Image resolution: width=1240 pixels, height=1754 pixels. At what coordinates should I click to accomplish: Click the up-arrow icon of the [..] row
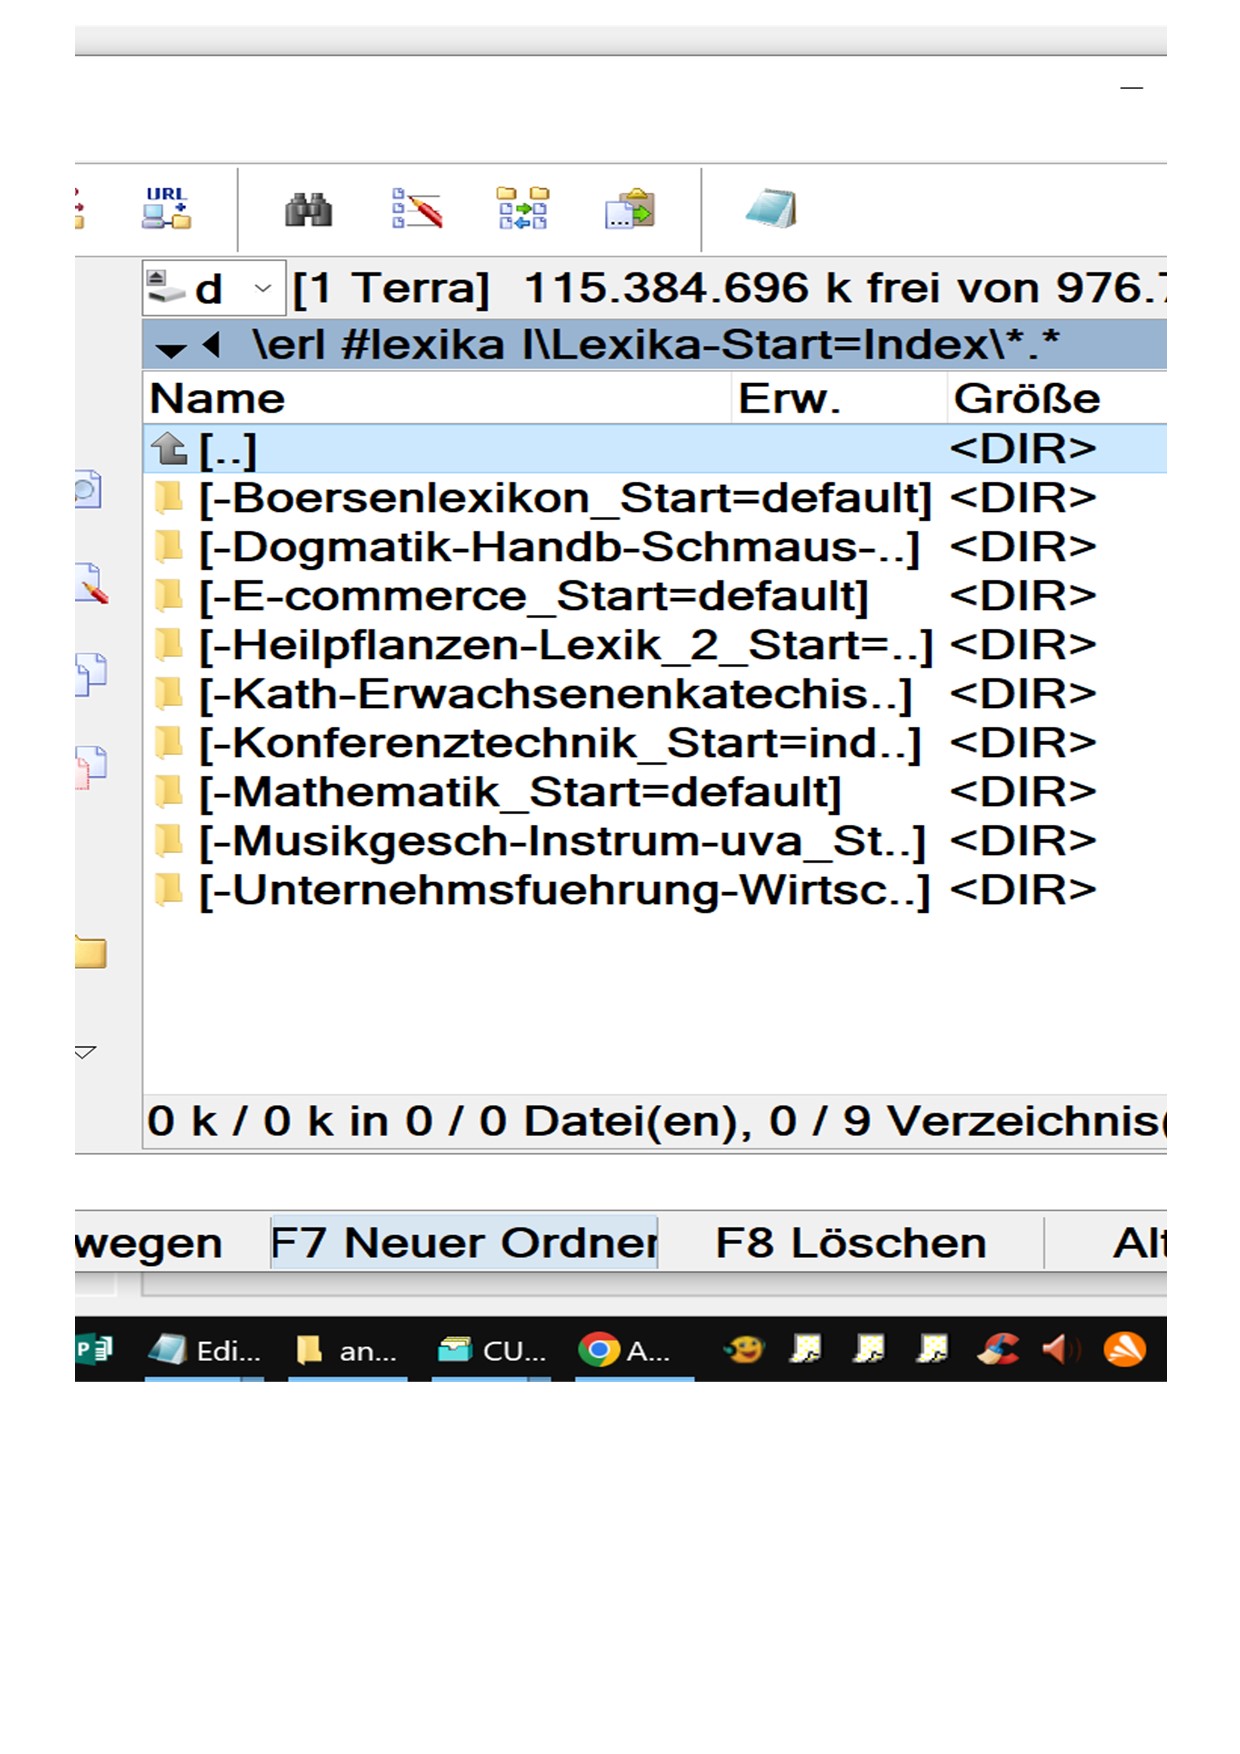[x=169, y=449]
